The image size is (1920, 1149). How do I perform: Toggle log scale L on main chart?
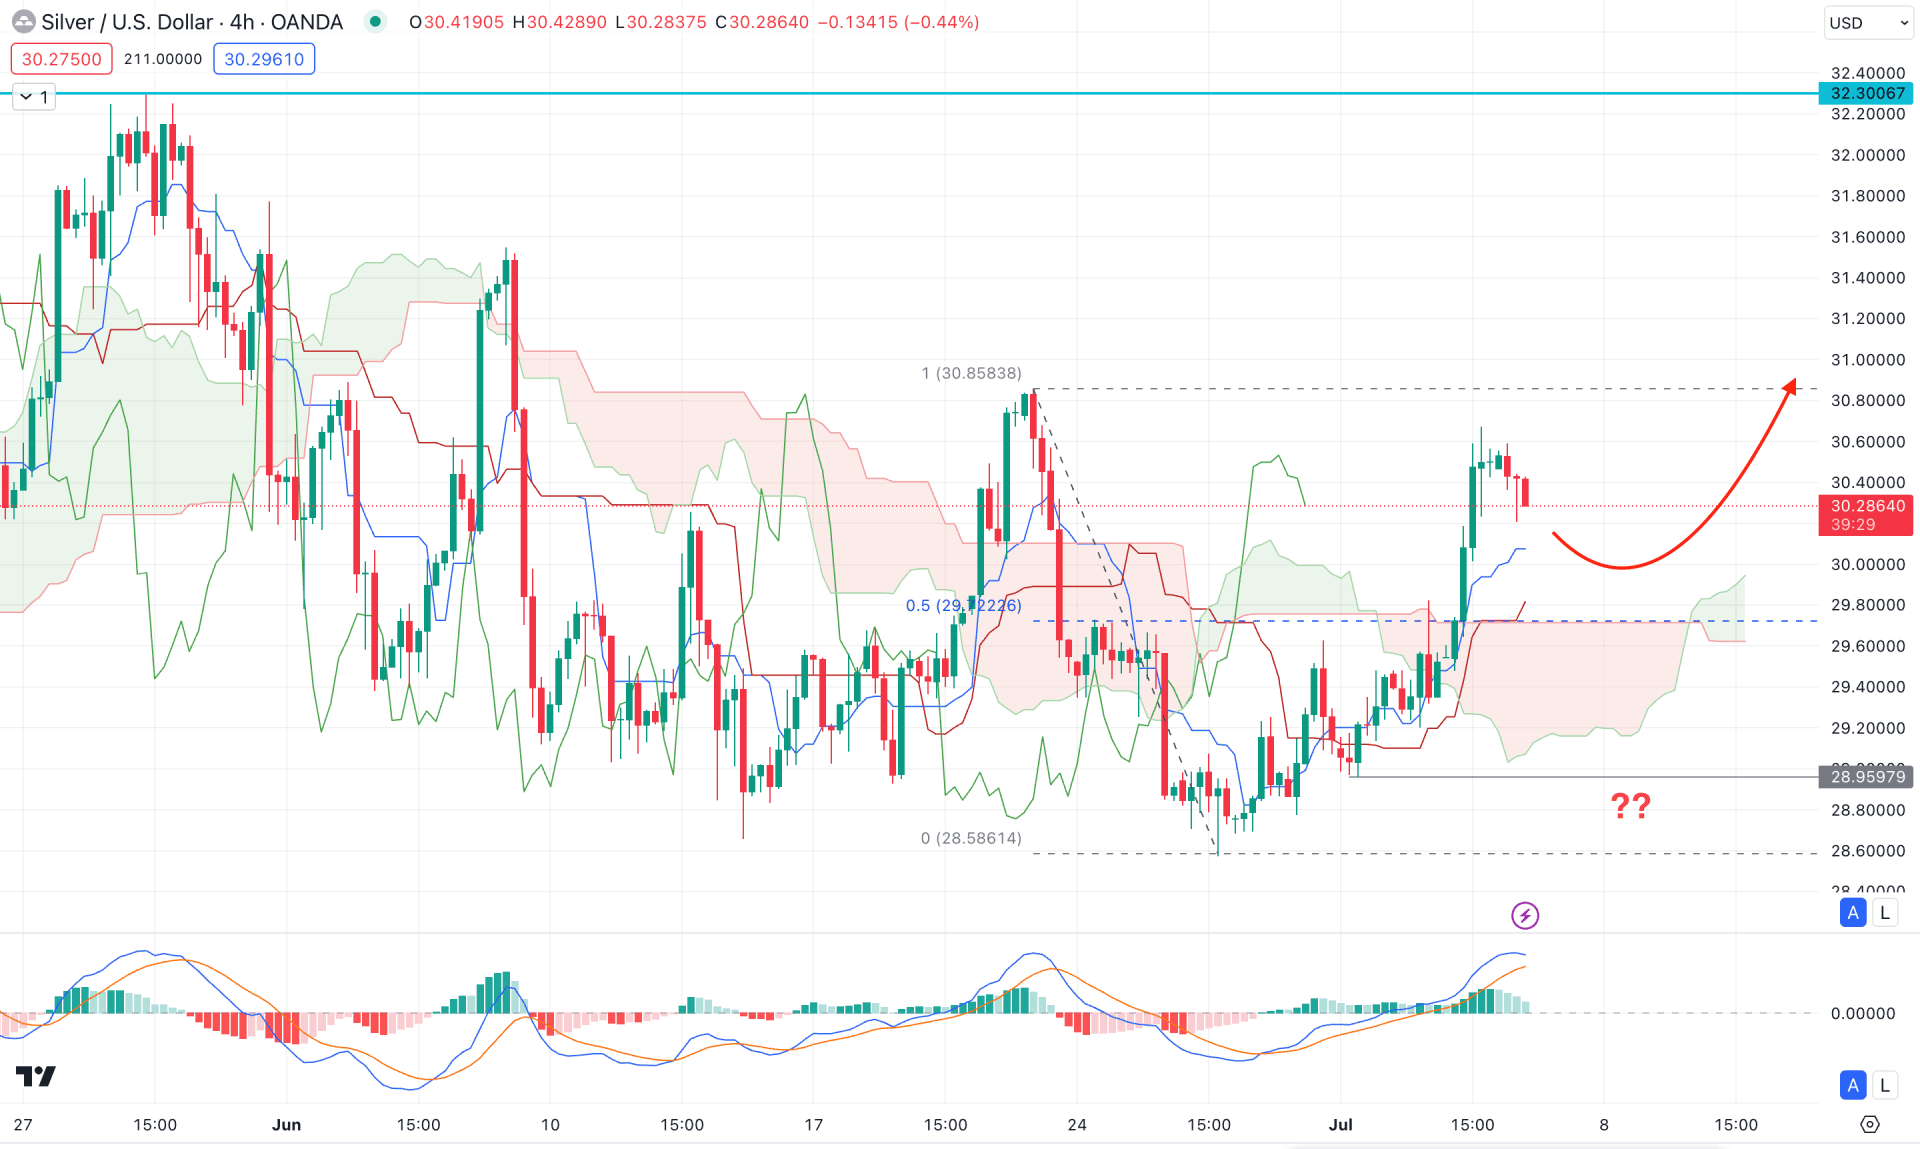(x=1885, y=912)
